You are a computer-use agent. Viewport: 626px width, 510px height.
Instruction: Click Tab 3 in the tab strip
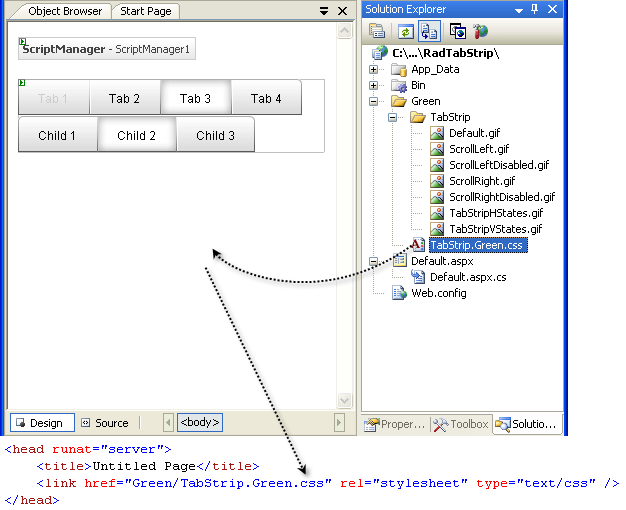tap(196, 98)
